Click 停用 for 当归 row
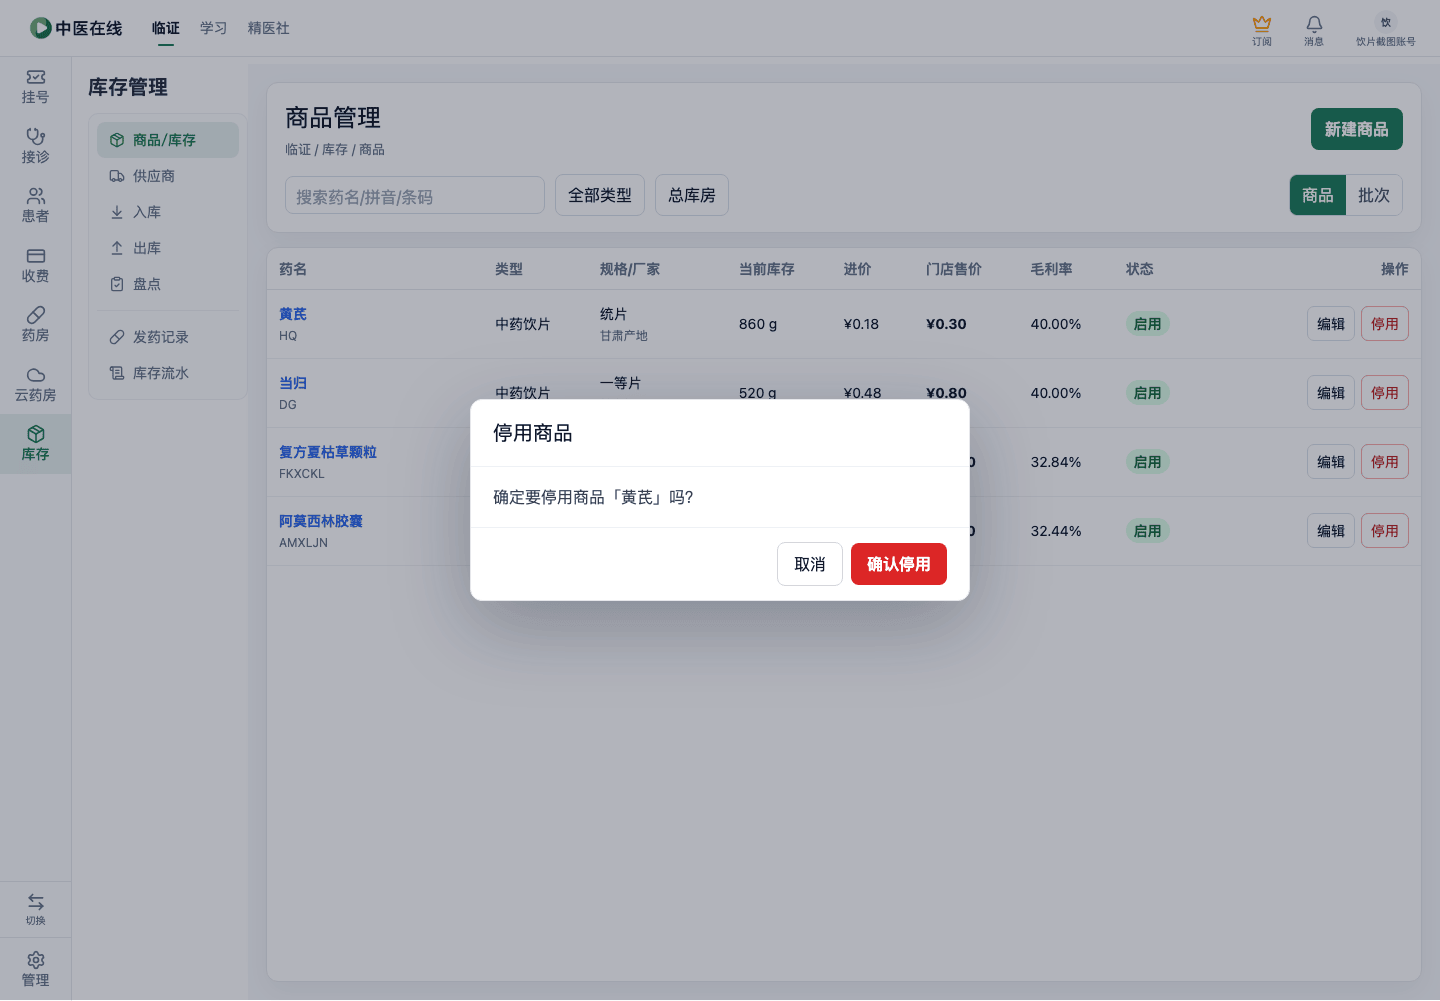This screenshot has width=1440, height=1001. point(1385,393)
